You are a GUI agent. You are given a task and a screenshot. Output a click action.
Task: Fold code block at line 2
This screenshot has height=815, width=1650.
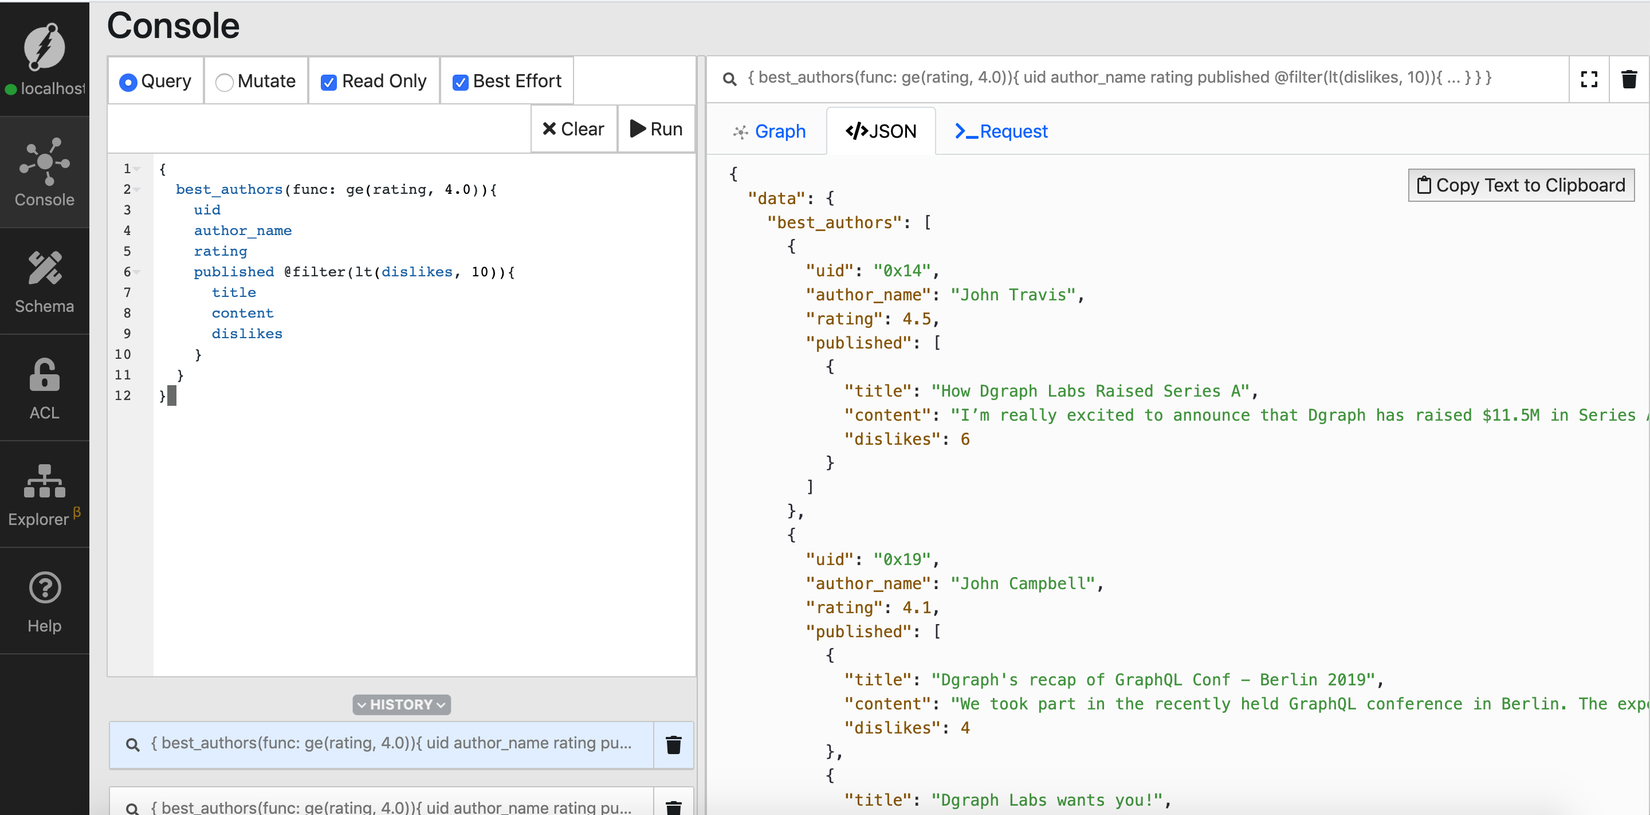[138, 189]
